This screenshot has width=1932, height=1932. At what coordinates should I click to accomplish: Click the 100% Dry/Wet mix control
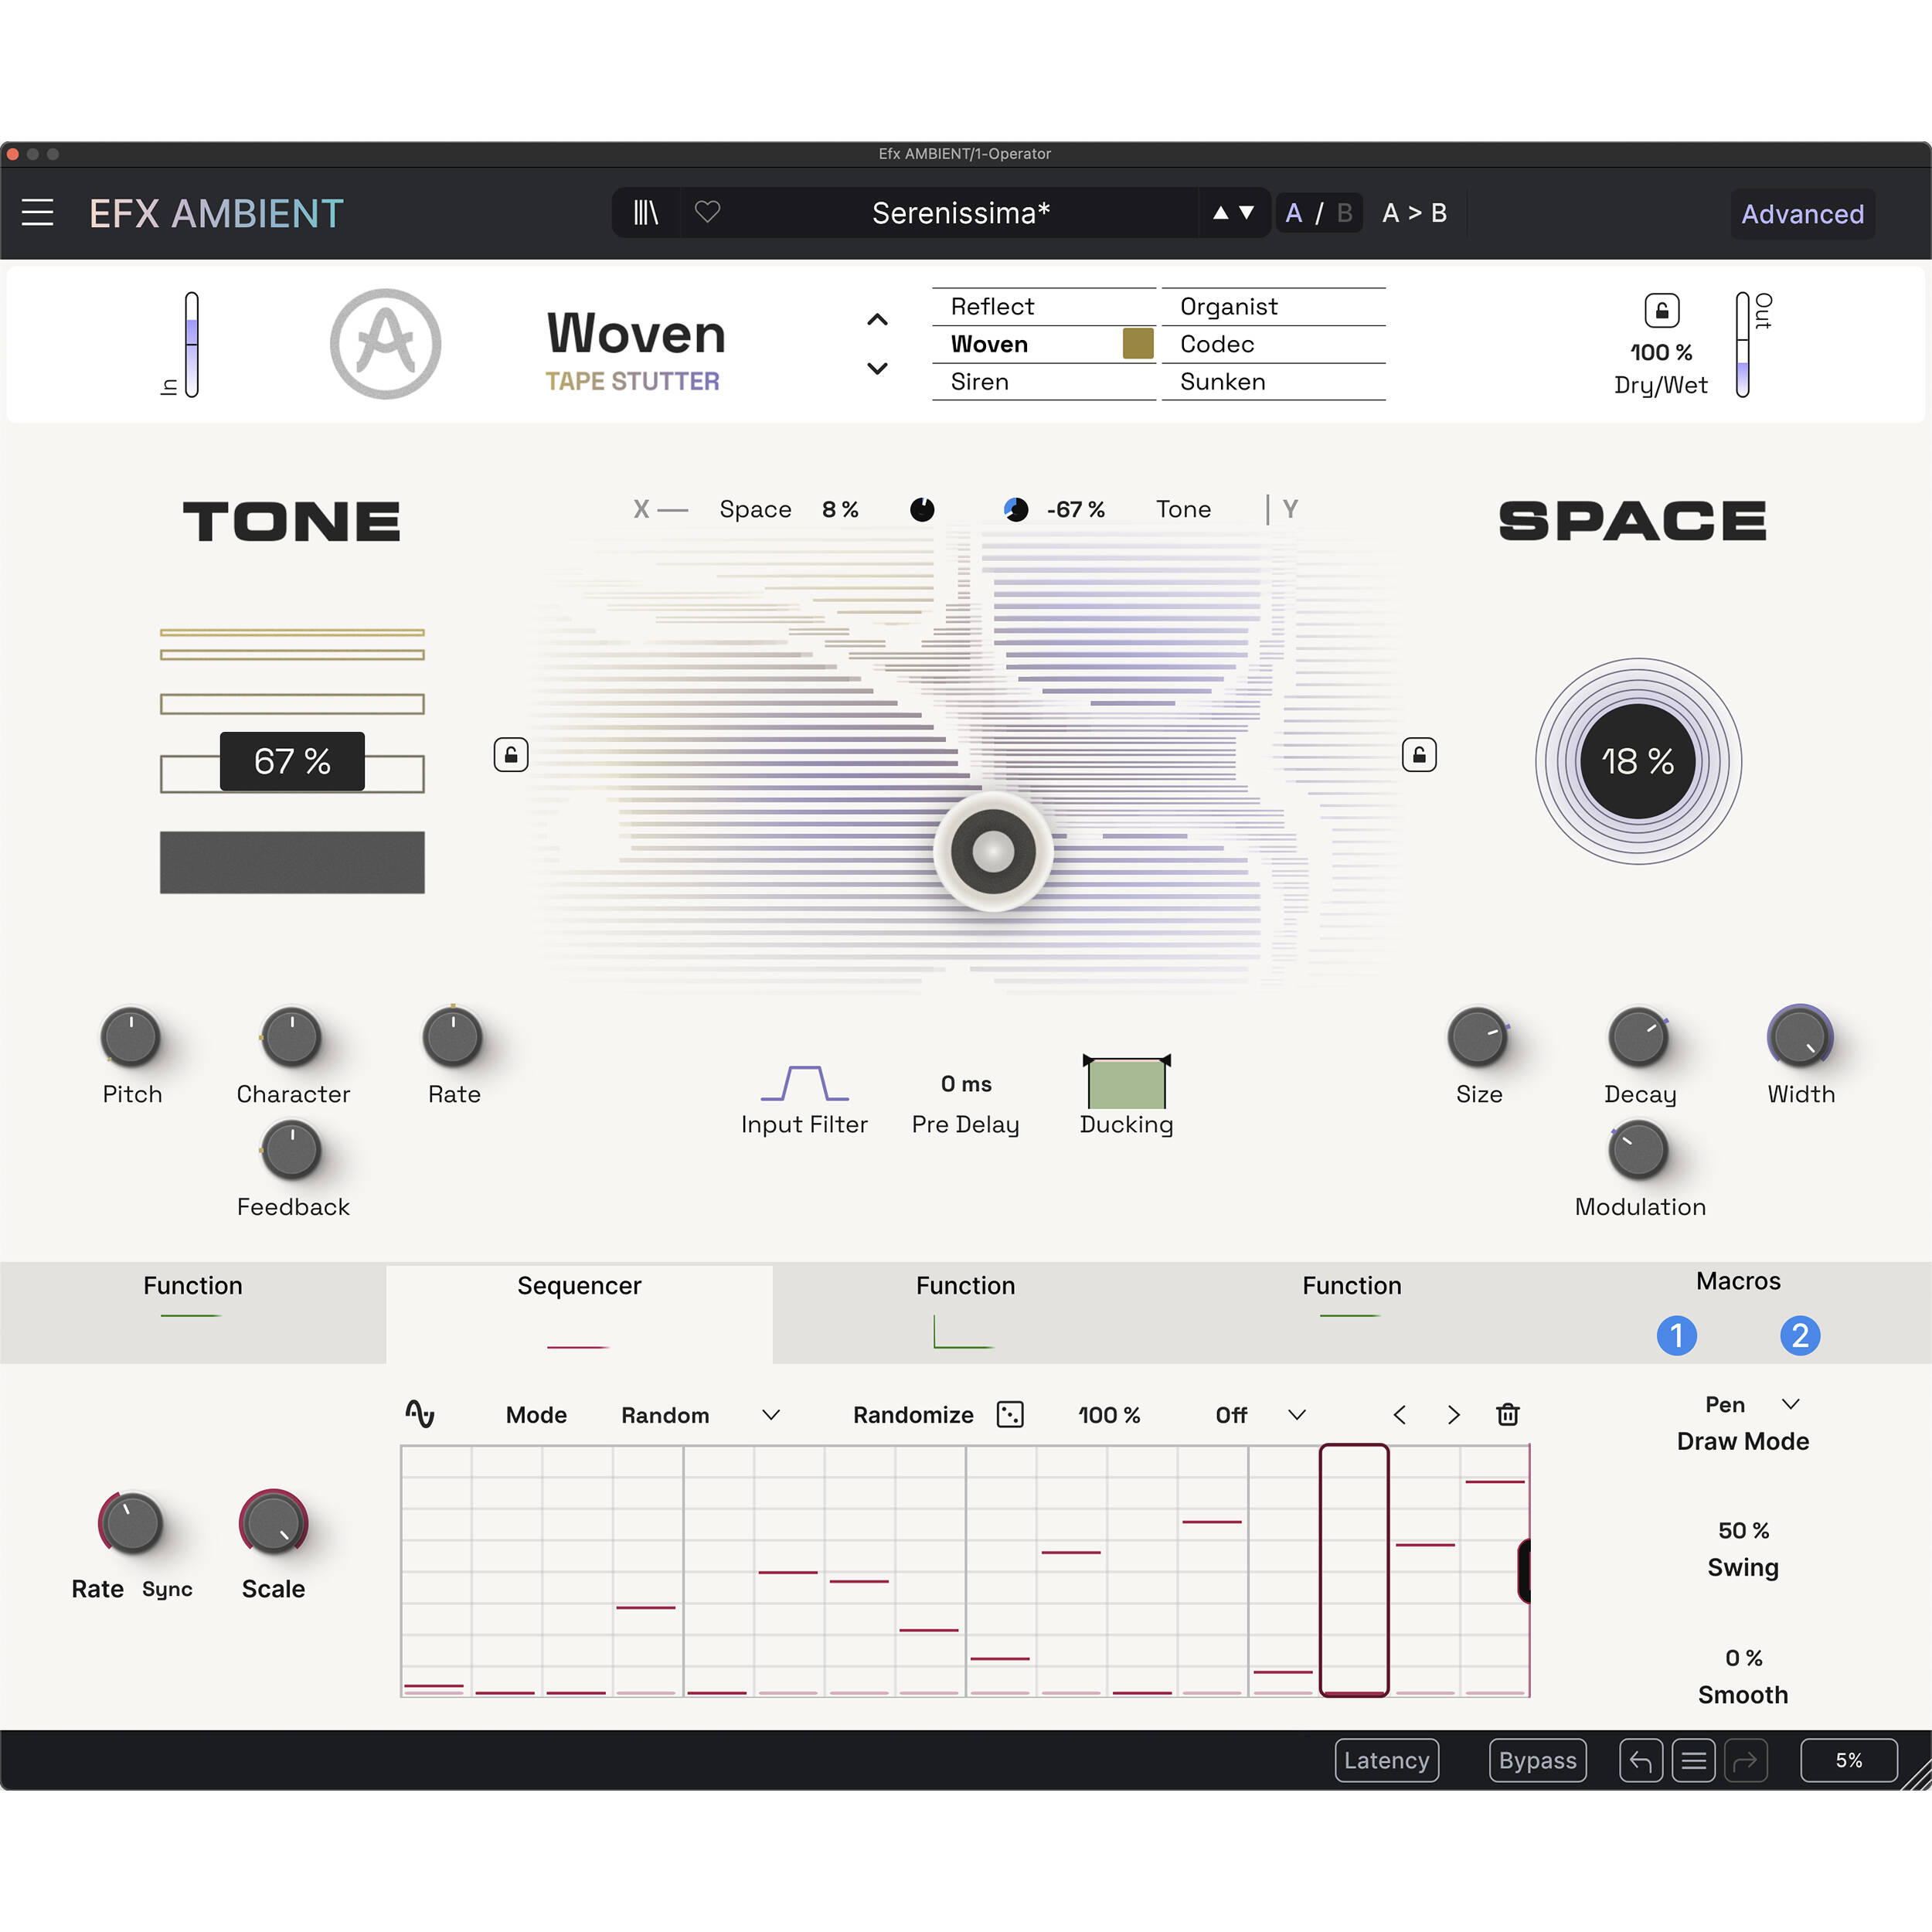1660,353
